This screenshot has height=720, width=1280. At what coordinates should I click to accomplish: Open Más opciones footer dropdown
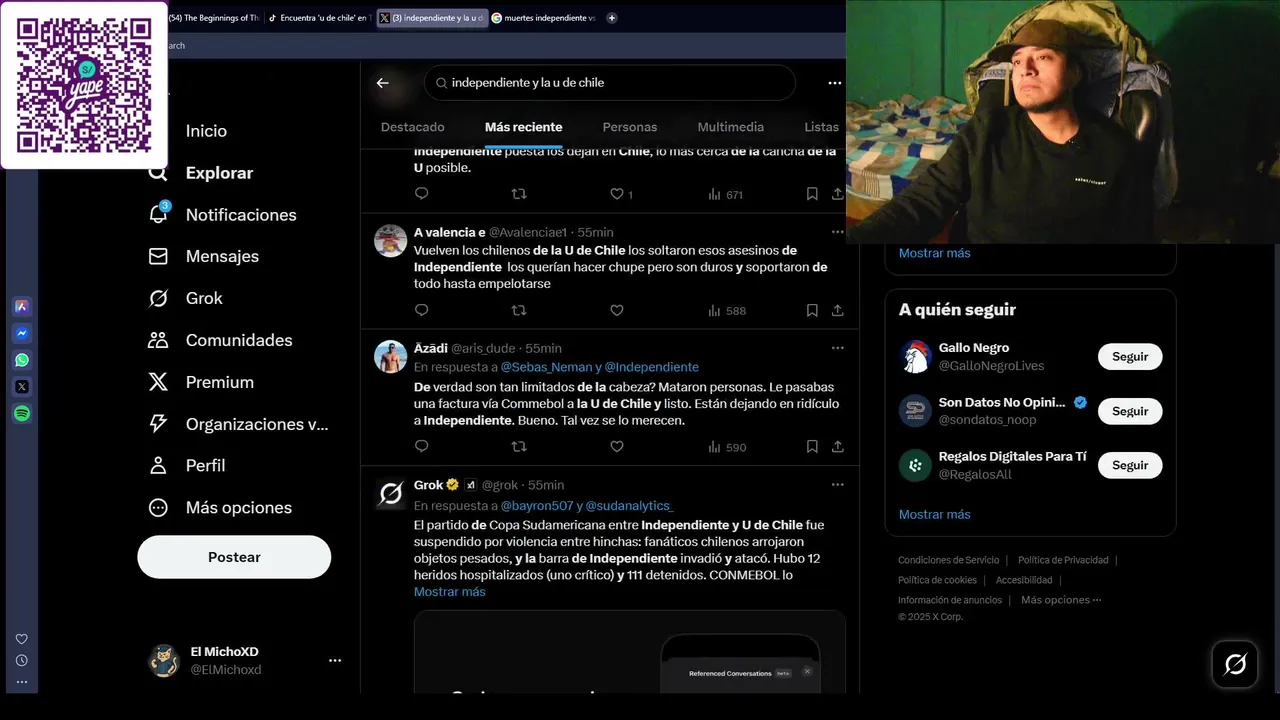(1061, 600)
